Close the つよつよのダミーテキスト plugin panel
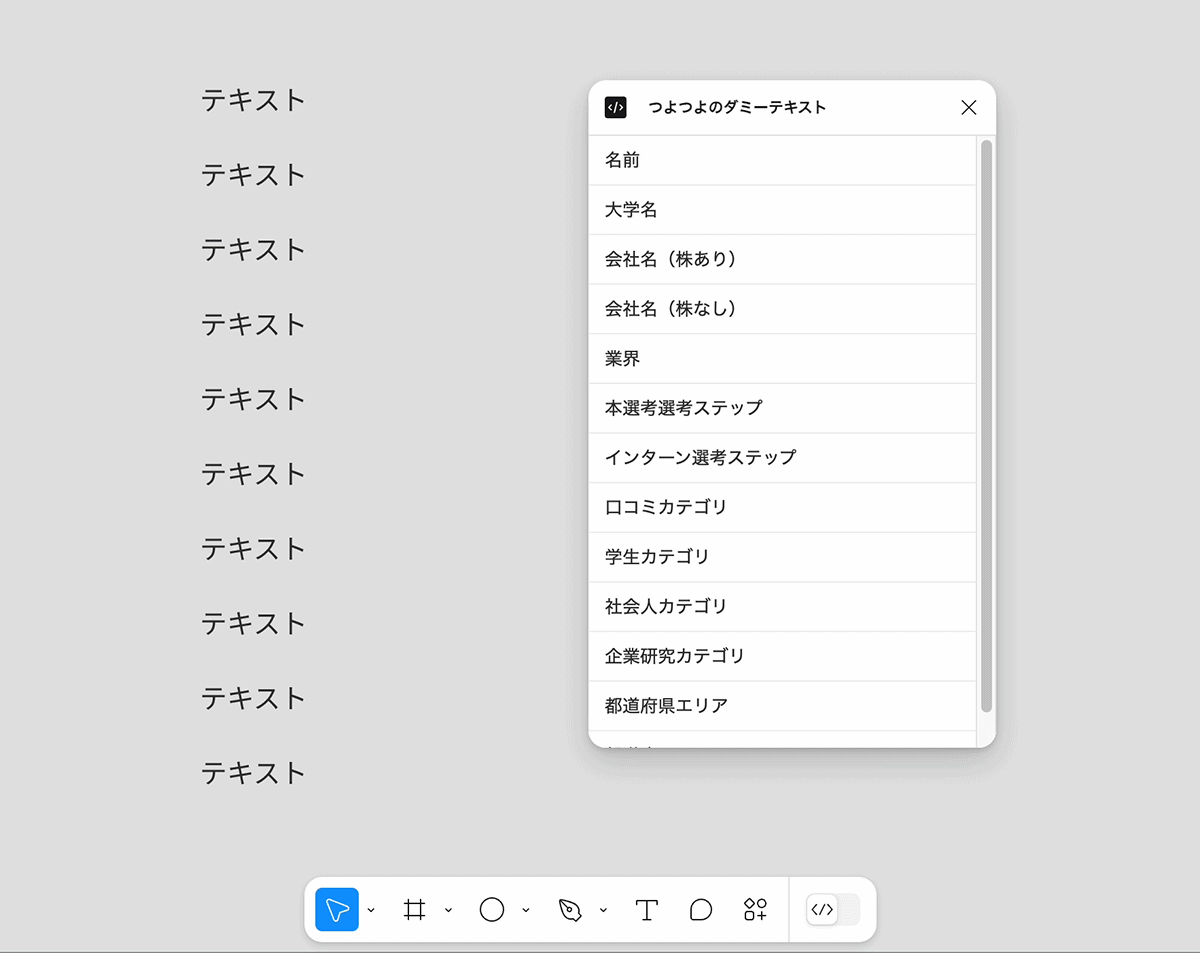 pos(968,108)
